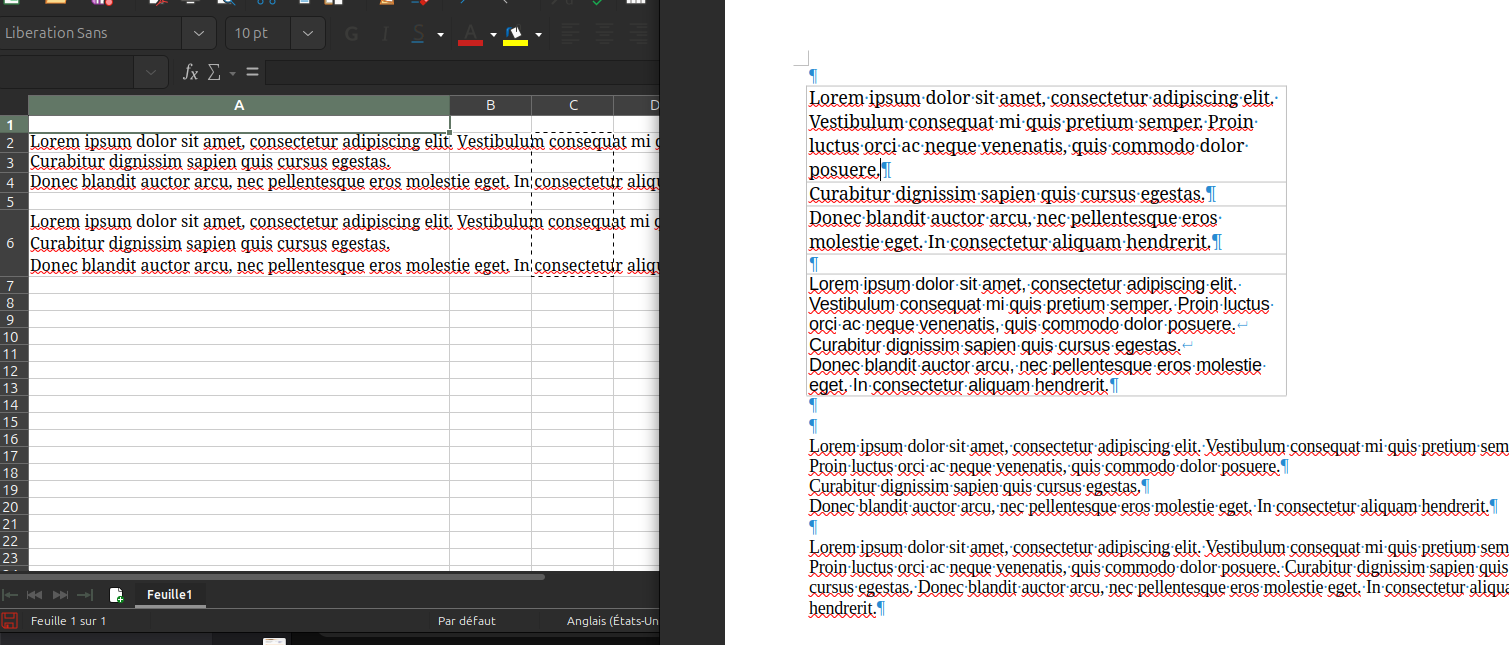The width and height of the screenshot is (1509, 645).
Task: Click cell A4 starting 'Donec blandit' in Calc
Action: 239,182
